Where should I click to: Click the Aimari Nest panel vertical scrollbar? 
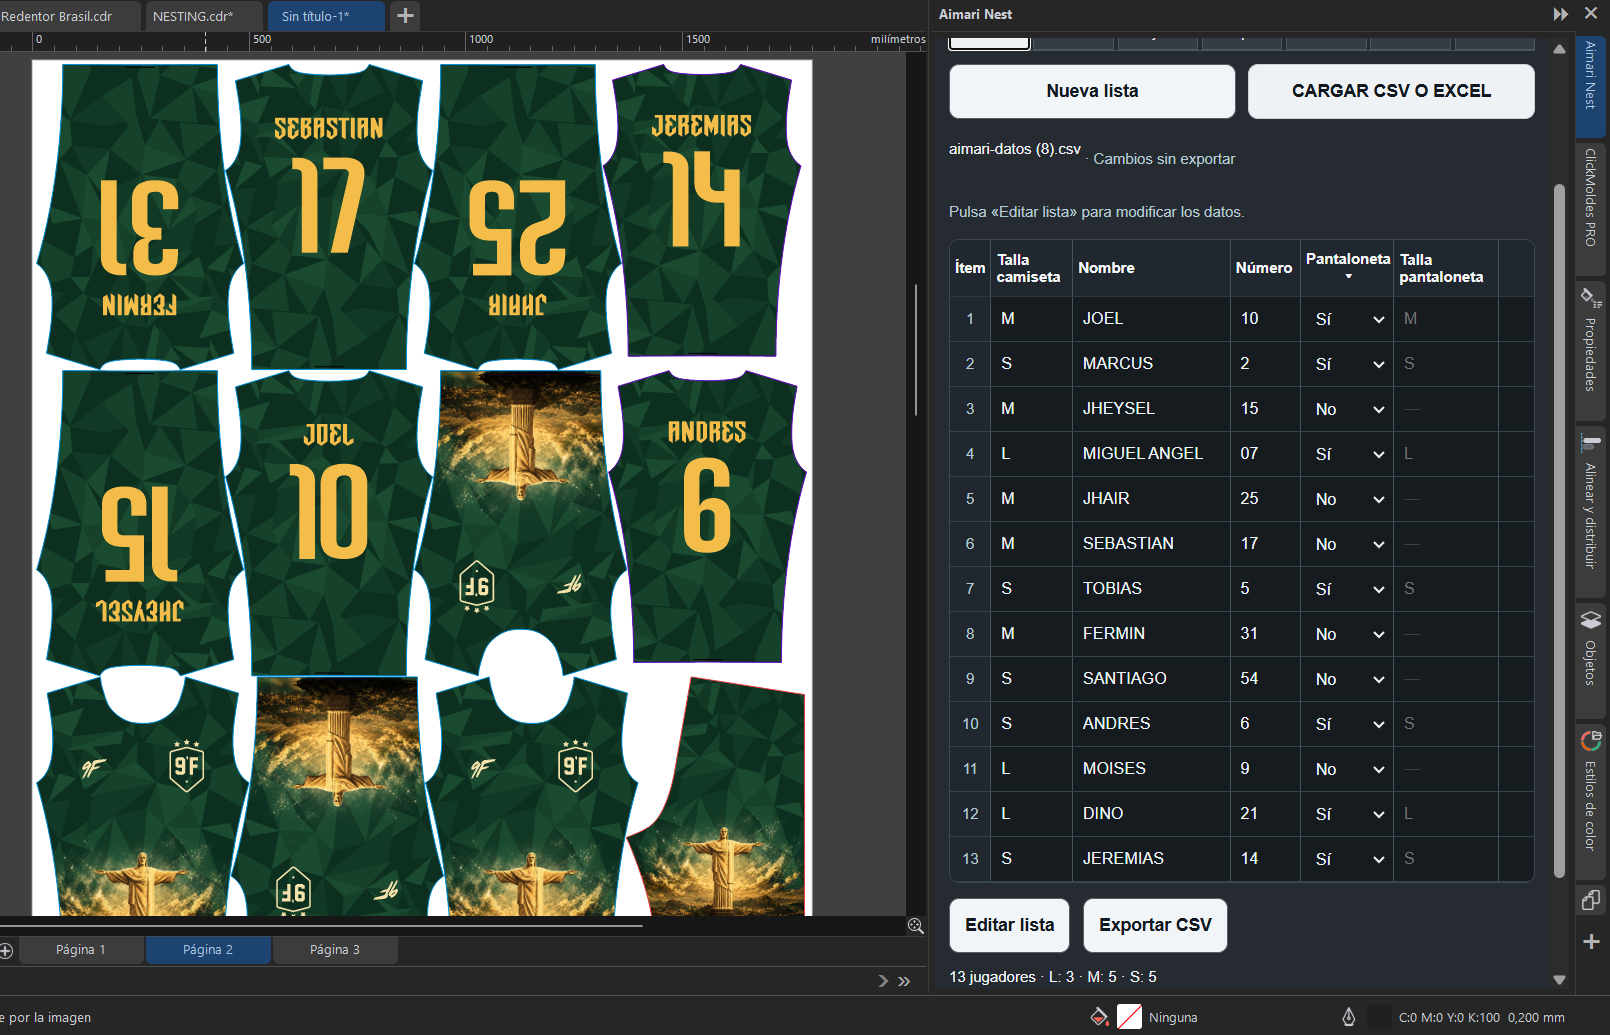pos(1559,530)
